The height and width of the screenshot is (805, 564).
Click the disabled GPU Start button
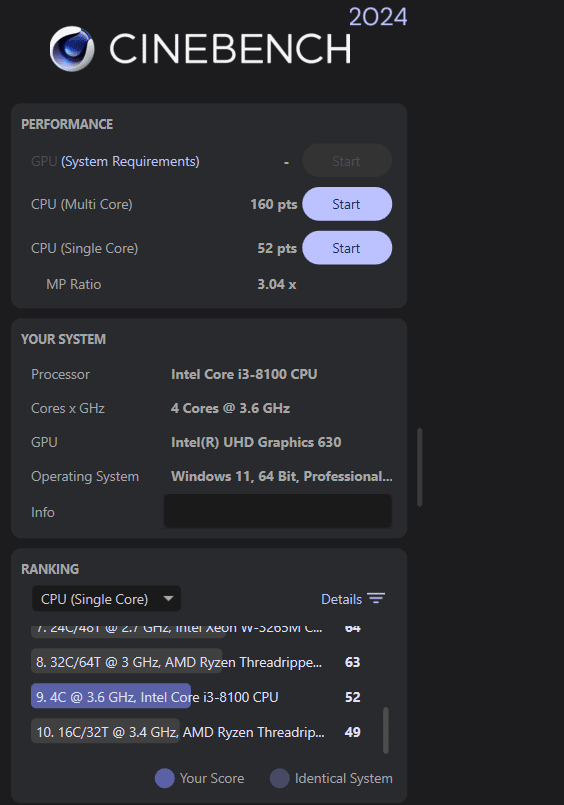pos(347,161)
